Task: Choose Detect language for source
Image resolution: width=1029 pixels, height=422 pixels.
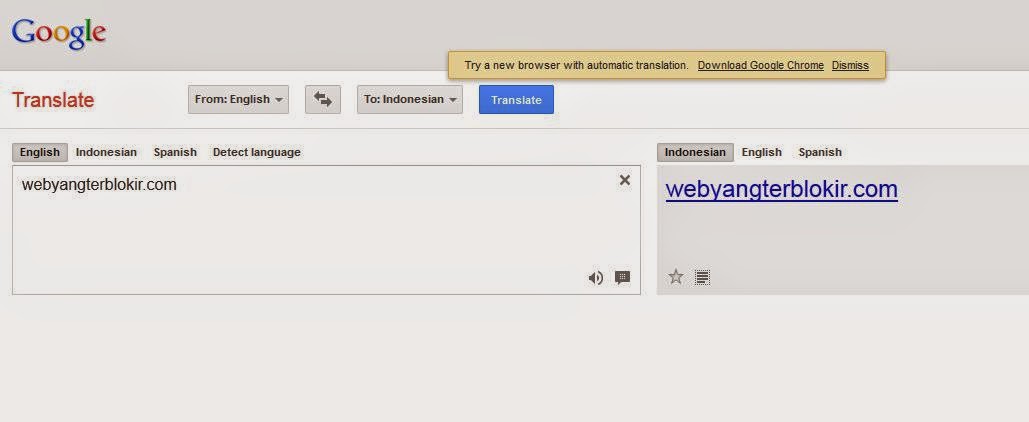Action: (257, 152)
